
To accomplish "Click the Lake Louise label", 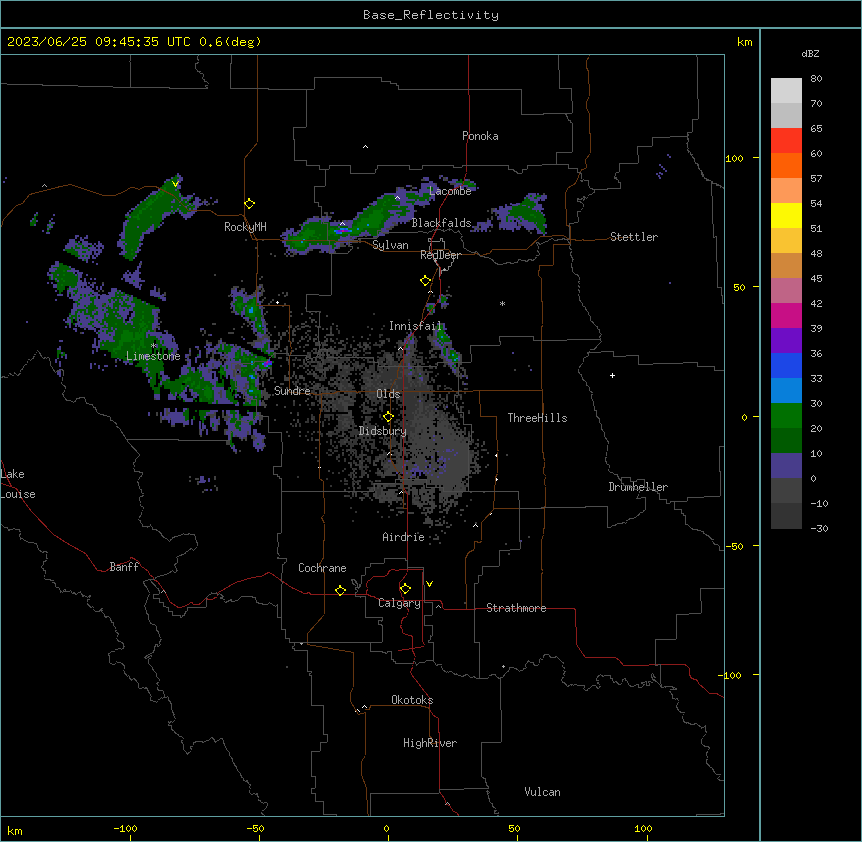I will click(x=18, y=484).
